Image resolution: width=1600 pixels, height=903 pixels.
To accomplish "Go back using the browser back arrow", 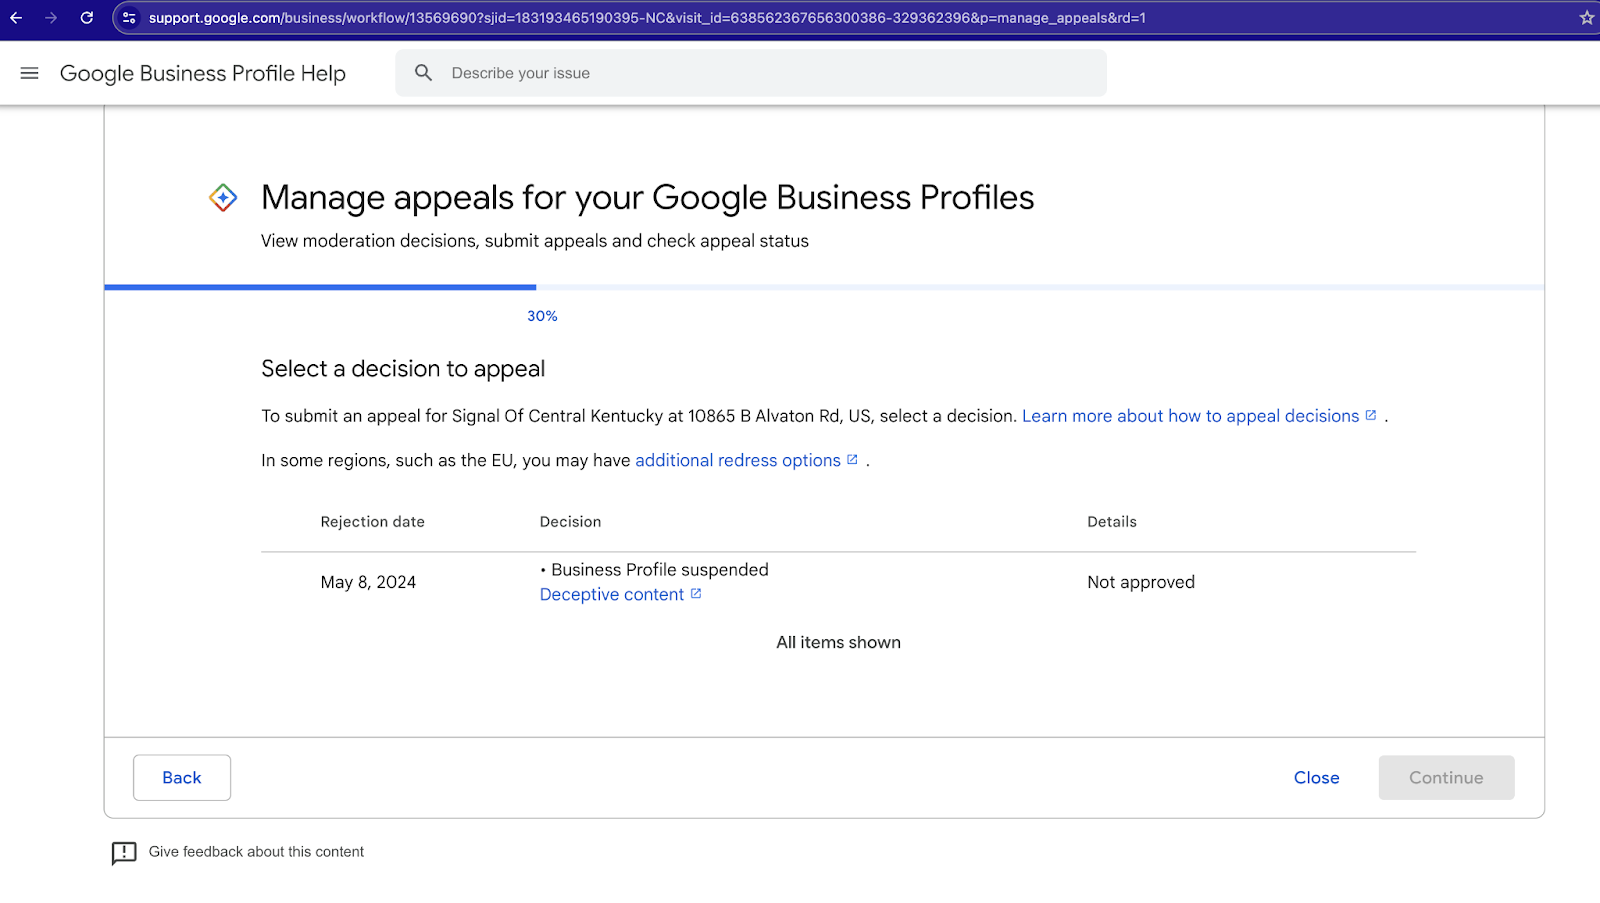I will (x=16, y=18).
